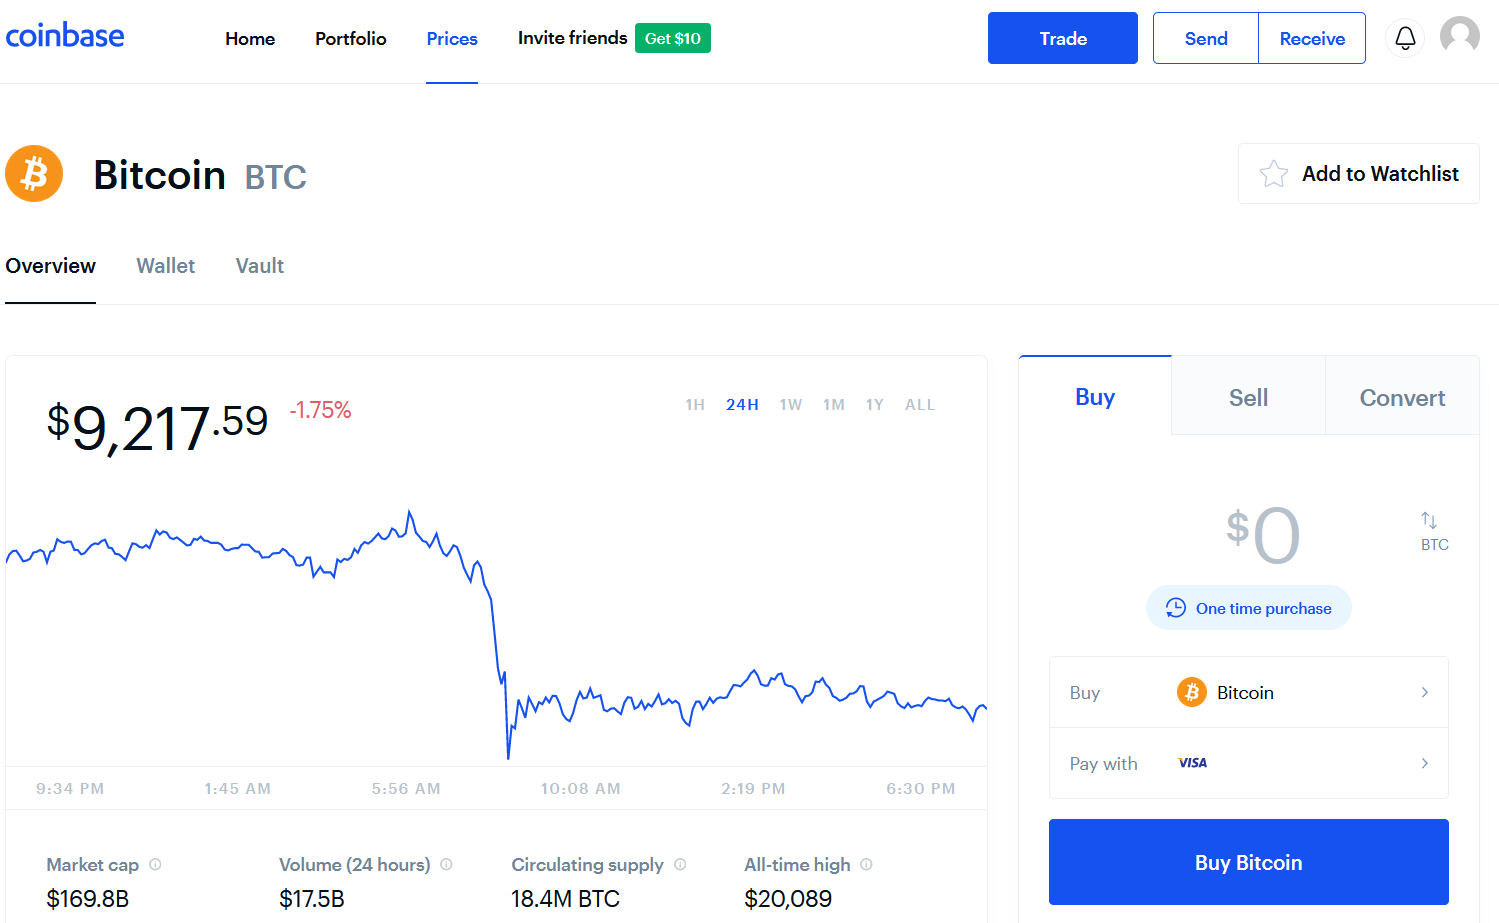Click the Receive button

coord(1312,38)
